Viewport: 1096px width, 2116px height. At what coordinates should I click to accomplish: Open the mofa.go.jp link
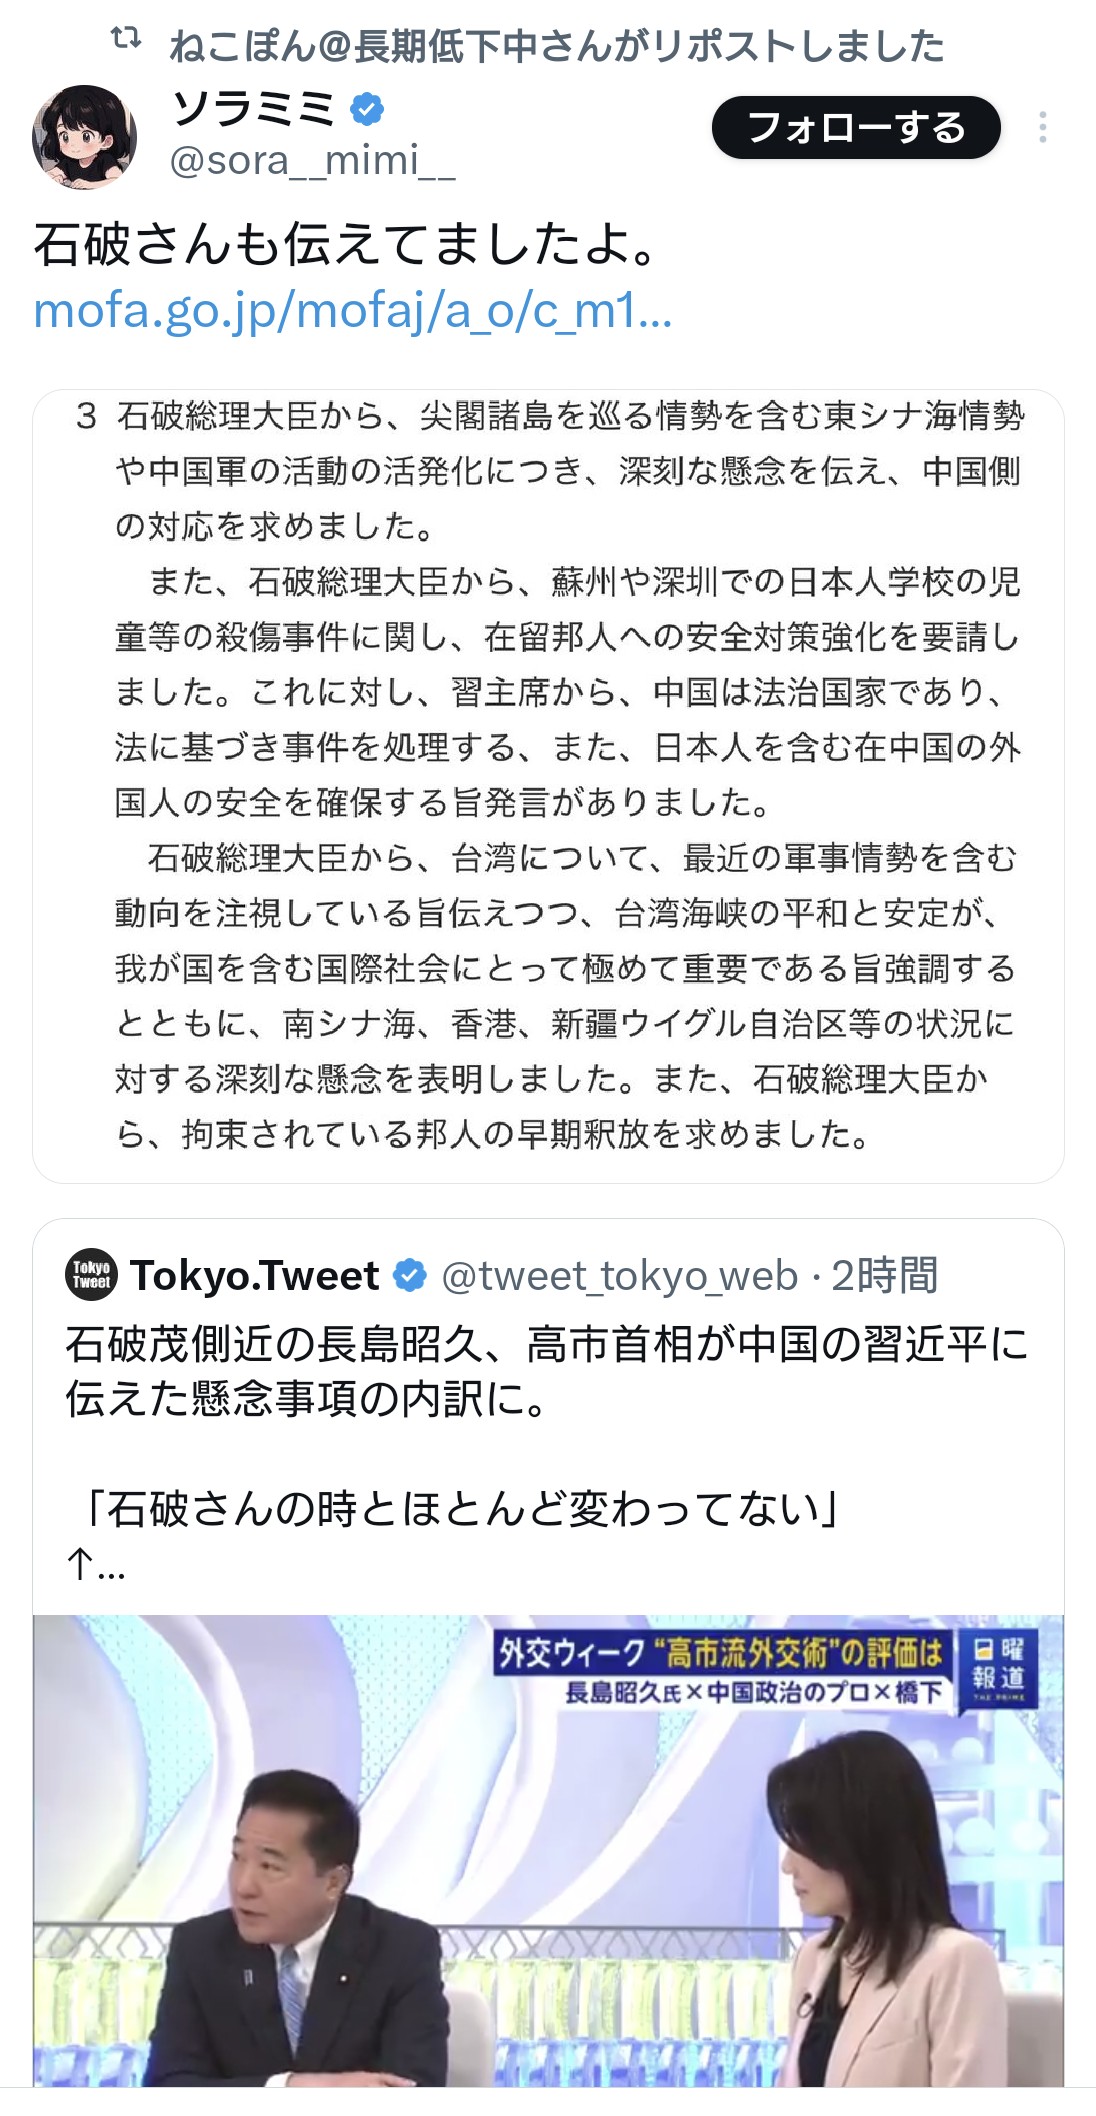coord(352,311)
